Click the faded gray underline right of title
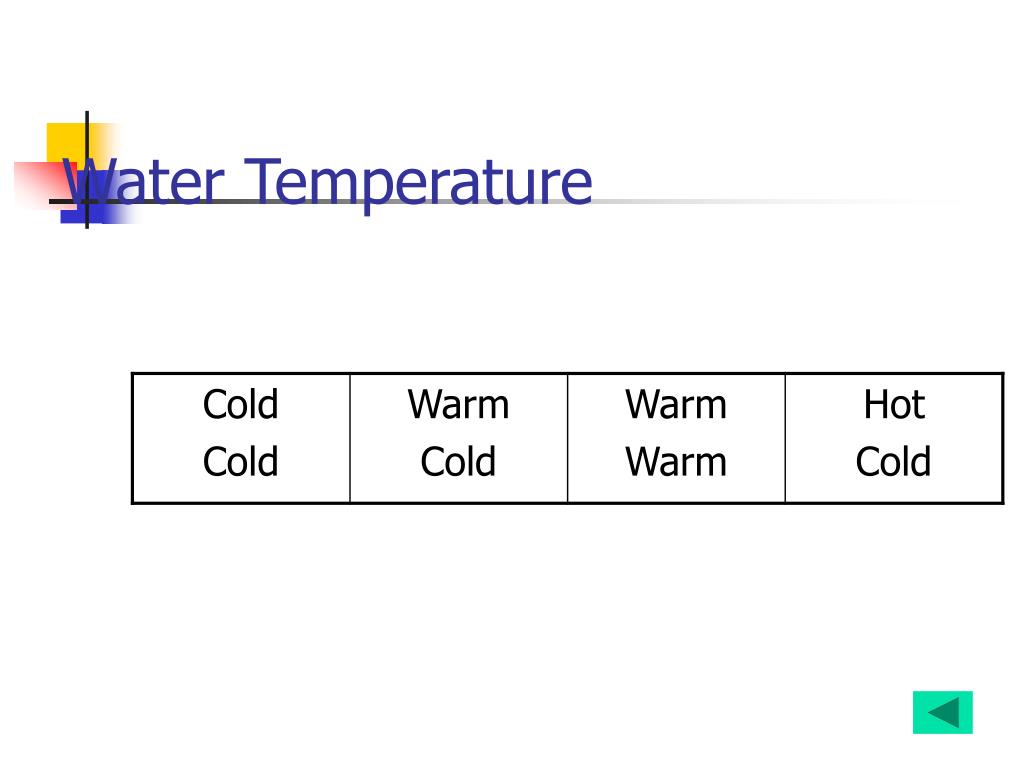The width and height of the screenshot is (1024, 768). [x=777, y=201]
